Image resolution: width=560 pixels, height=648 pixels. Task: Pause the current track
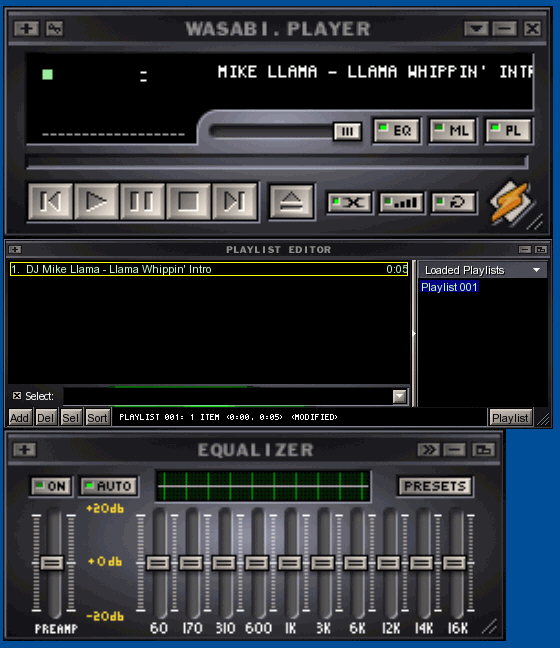click(x=142, y=202)
